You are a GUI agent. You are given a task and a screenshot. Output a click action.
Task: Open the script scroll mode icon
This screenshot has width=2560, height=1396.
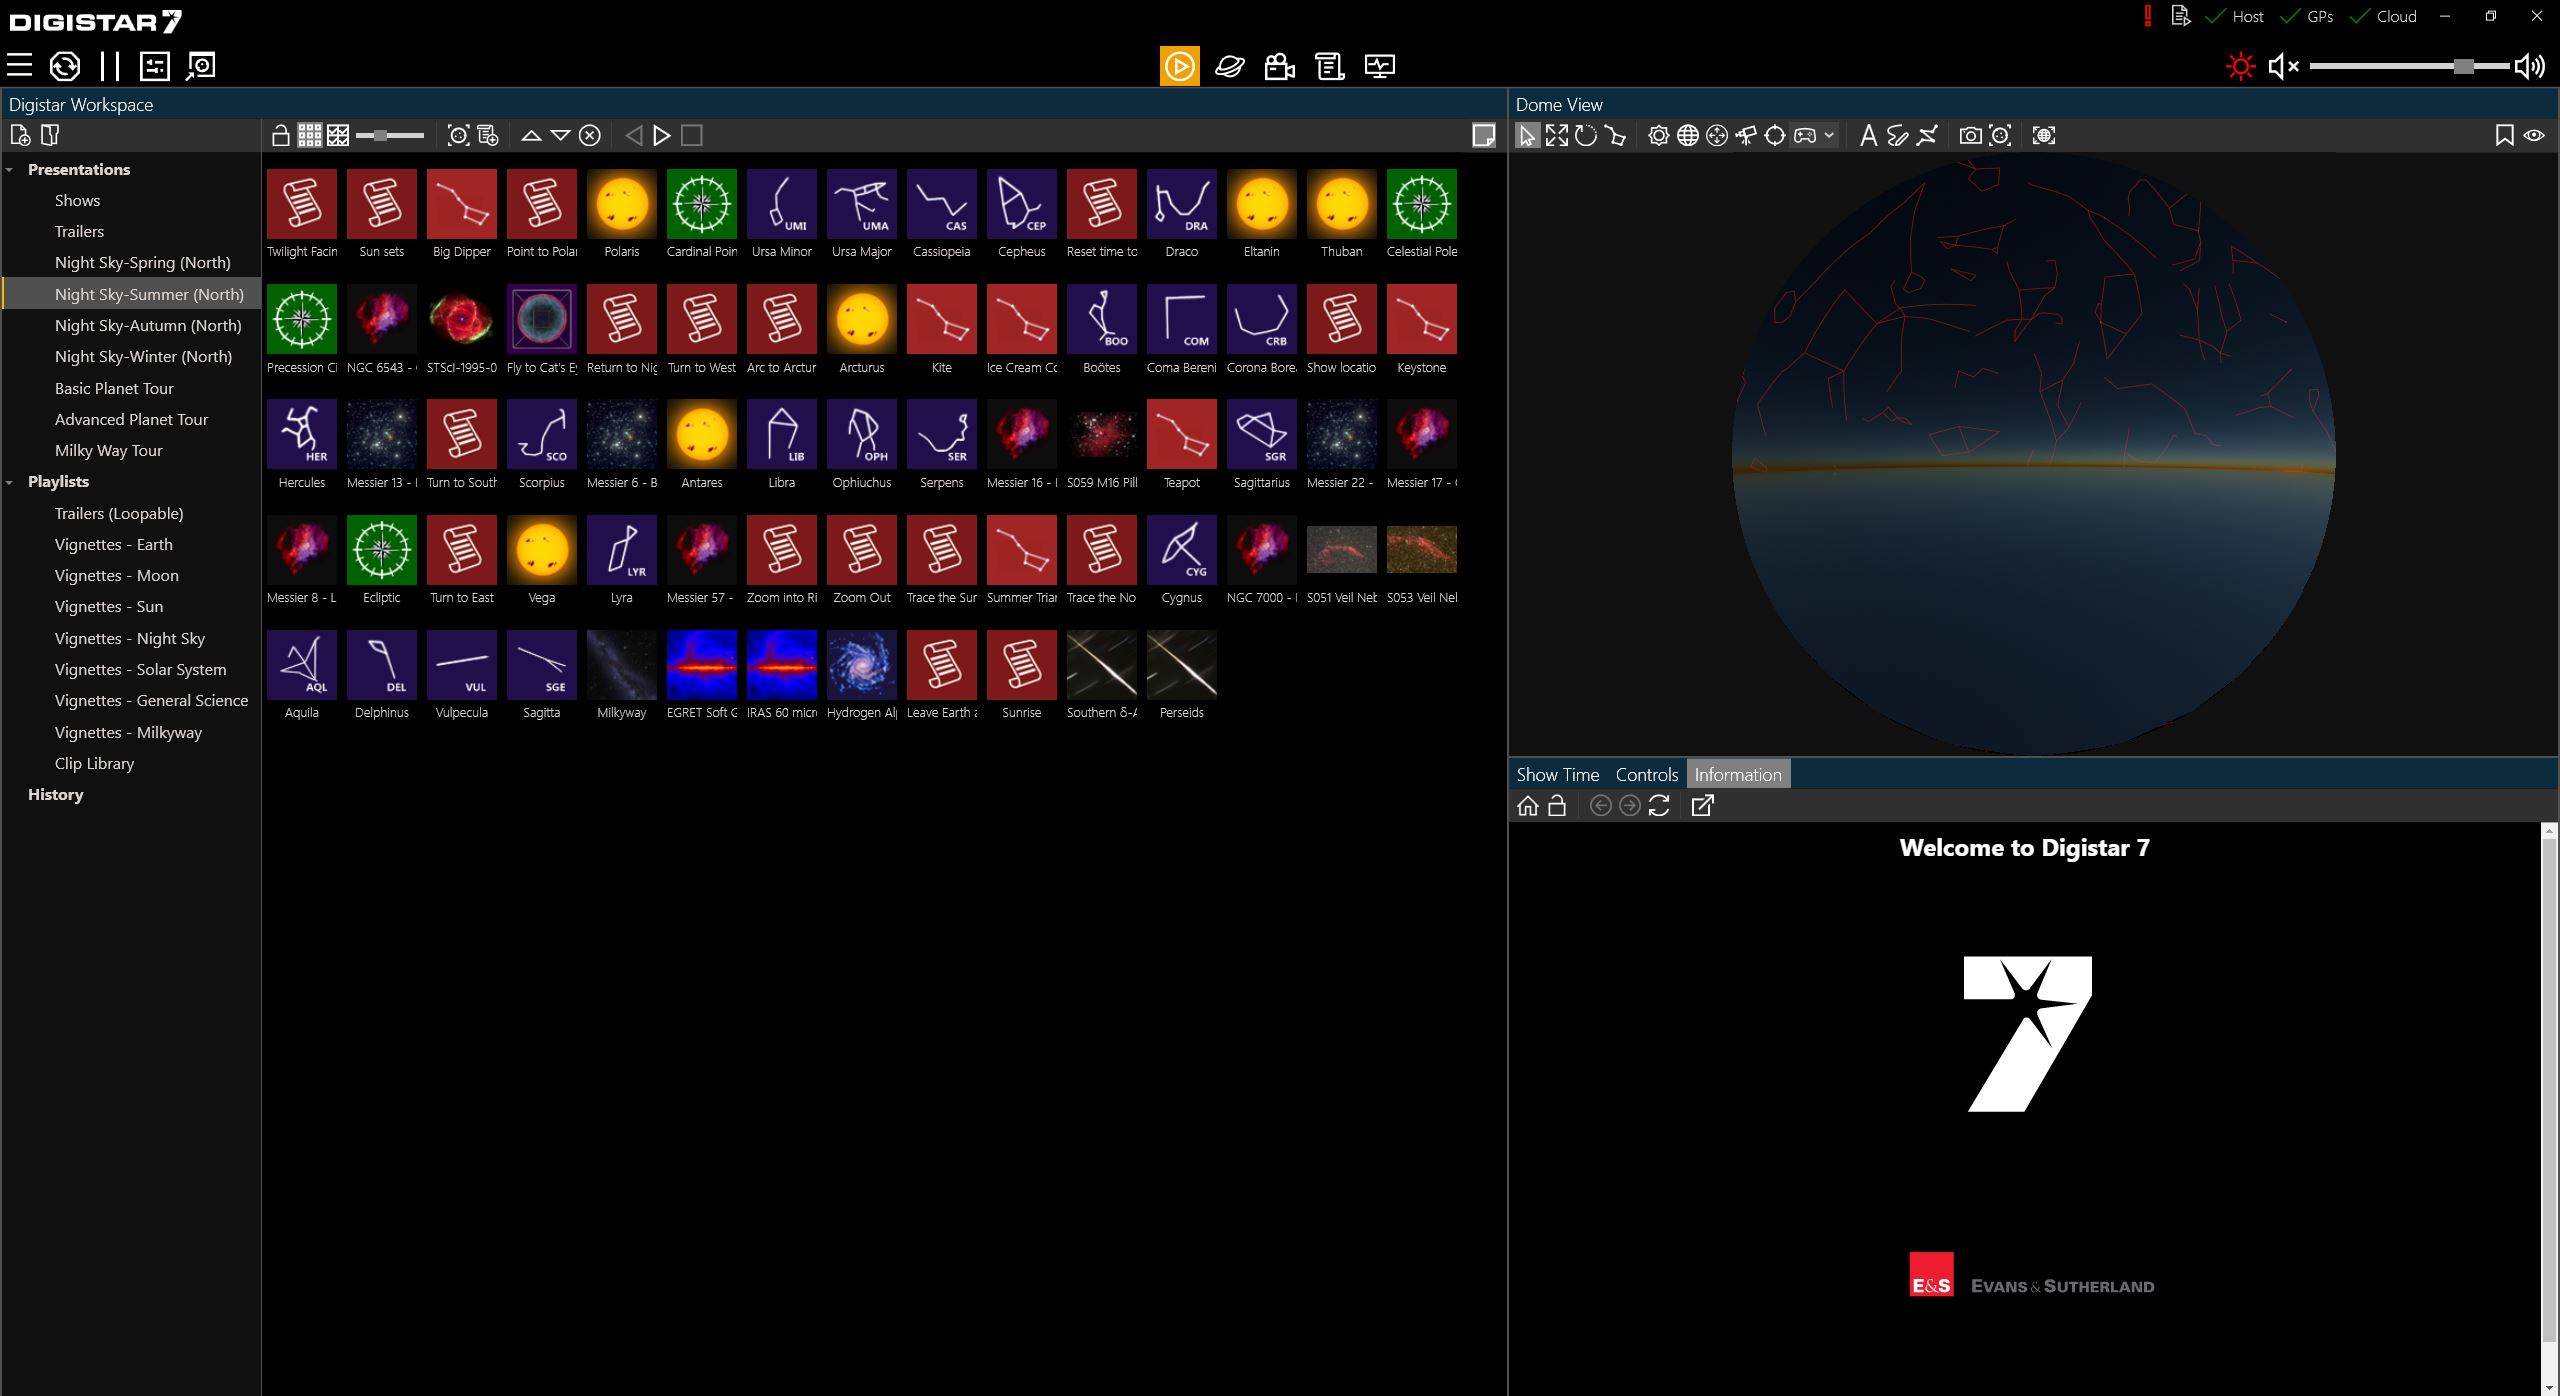[1330, 66]
